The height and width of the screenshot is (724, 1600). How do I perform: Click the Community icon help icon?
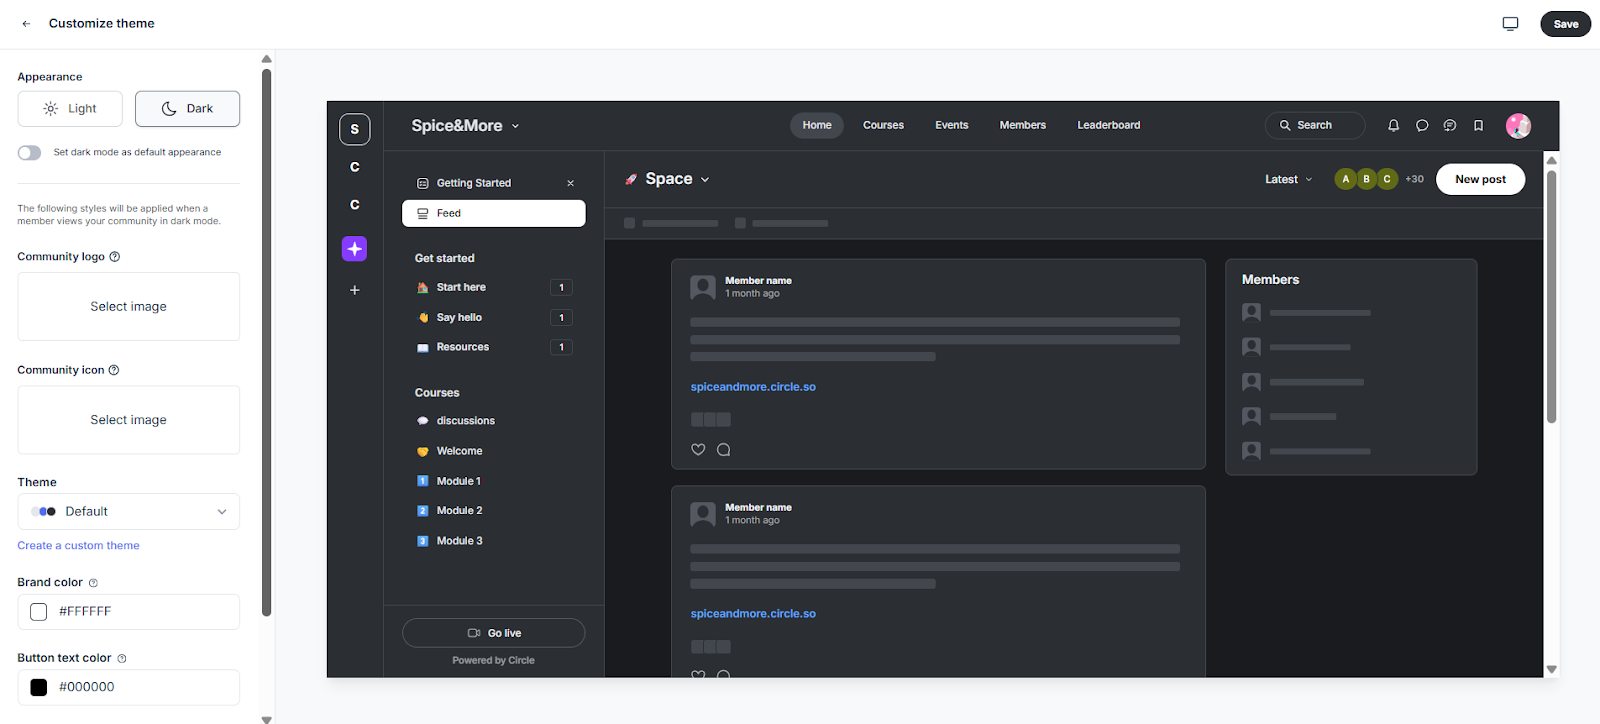[x=114, y=370]
